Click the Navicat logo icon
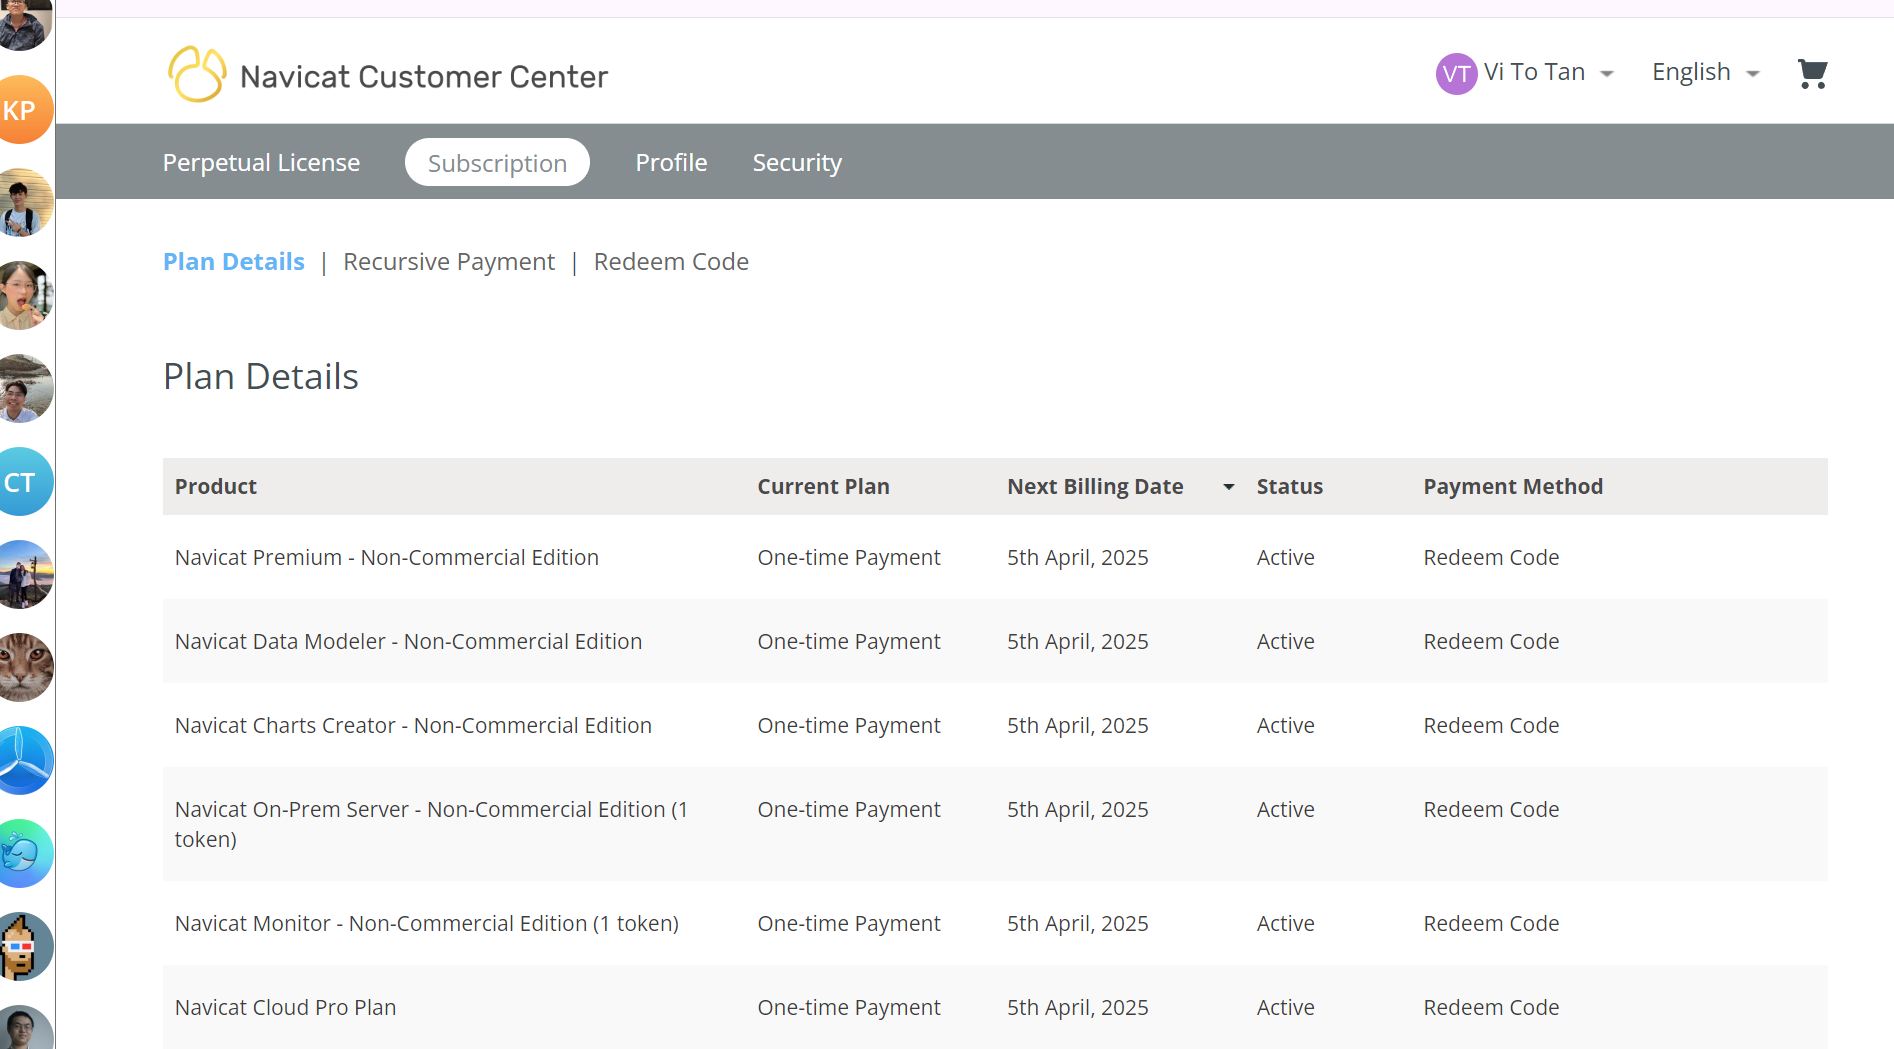The height and width of the screenshot is (1049, 1894). tap(197, 74)
